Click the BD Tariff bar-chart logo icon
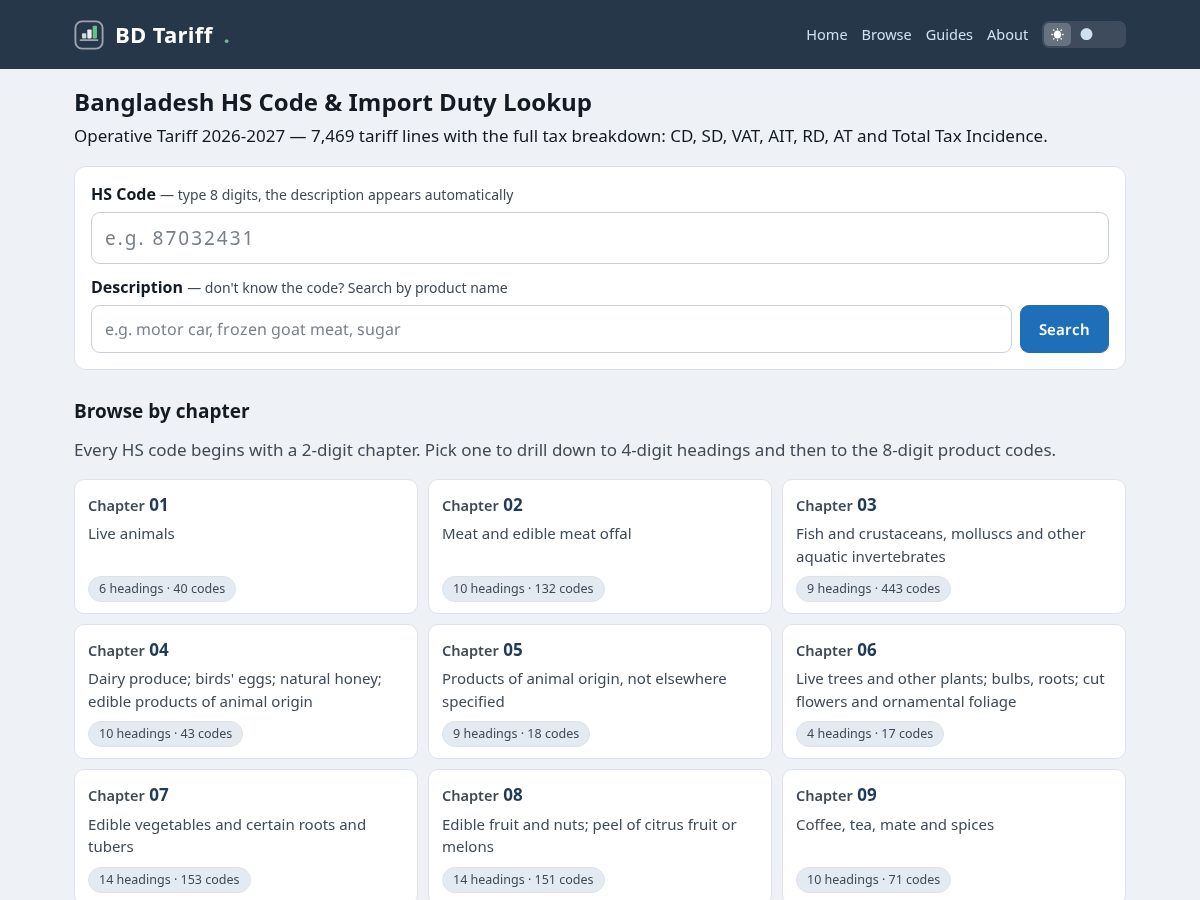Screen dimensions: 1200x900 [x=89, y=35]
